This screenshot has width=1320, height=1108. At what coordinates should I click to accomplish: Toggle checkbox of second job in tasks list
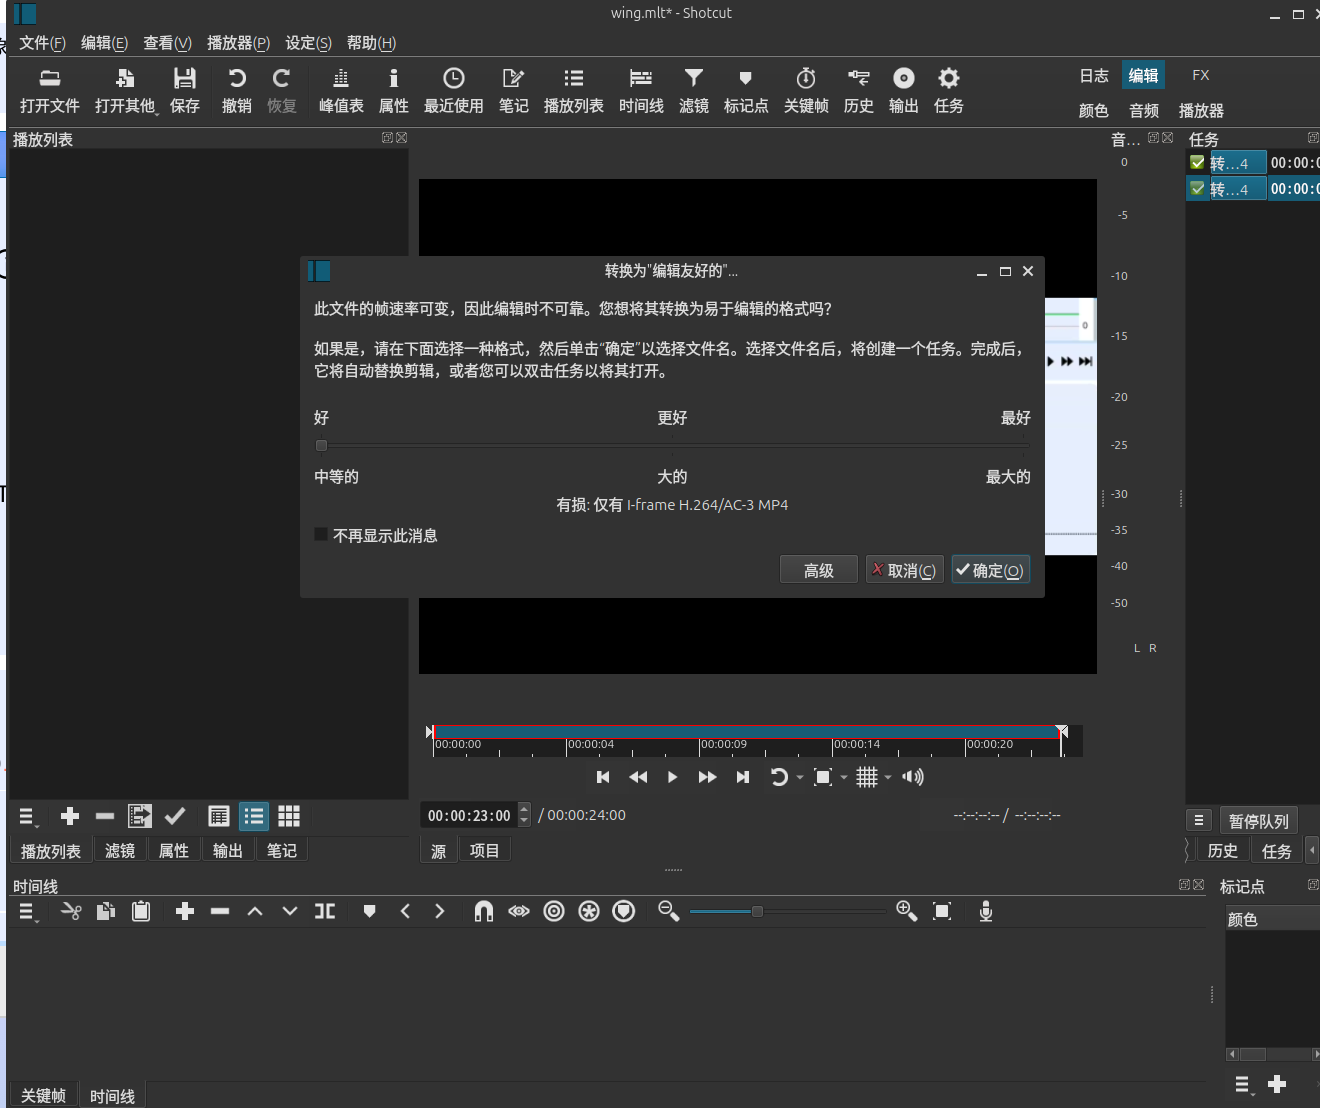1197,188
